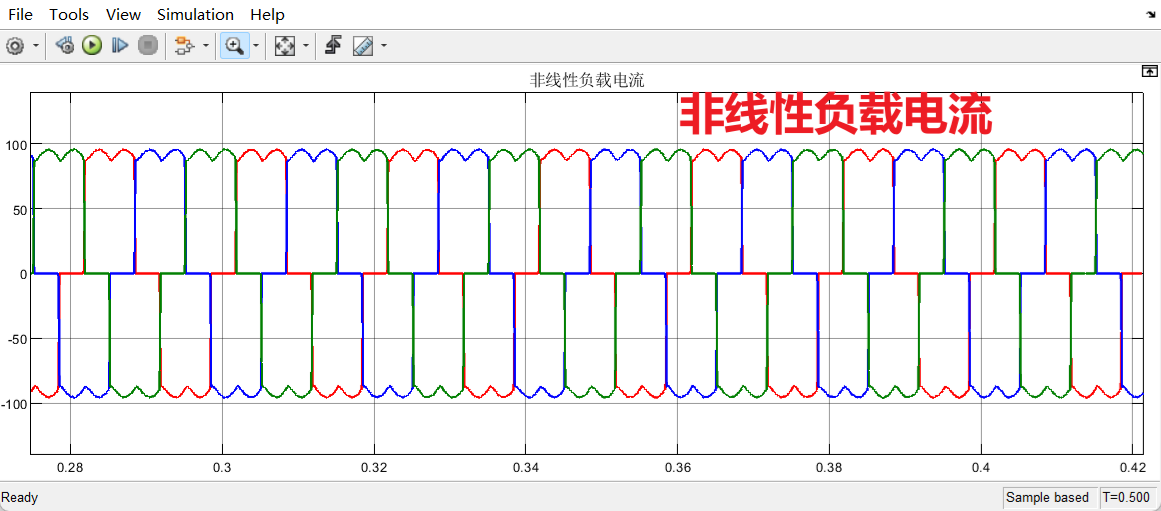Open the Zoom tool options dropdown

(x=256, y=46)
